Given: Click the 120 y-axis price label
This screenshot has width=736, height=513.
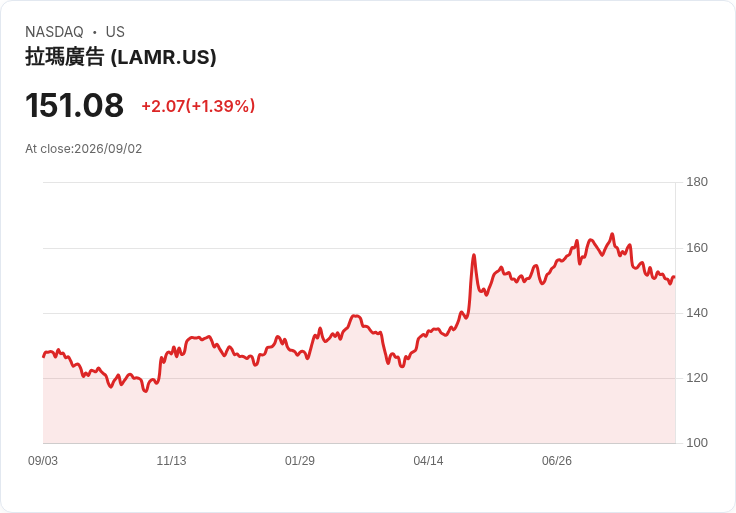Looking at the screenshot, I should [x=697, y=378].
